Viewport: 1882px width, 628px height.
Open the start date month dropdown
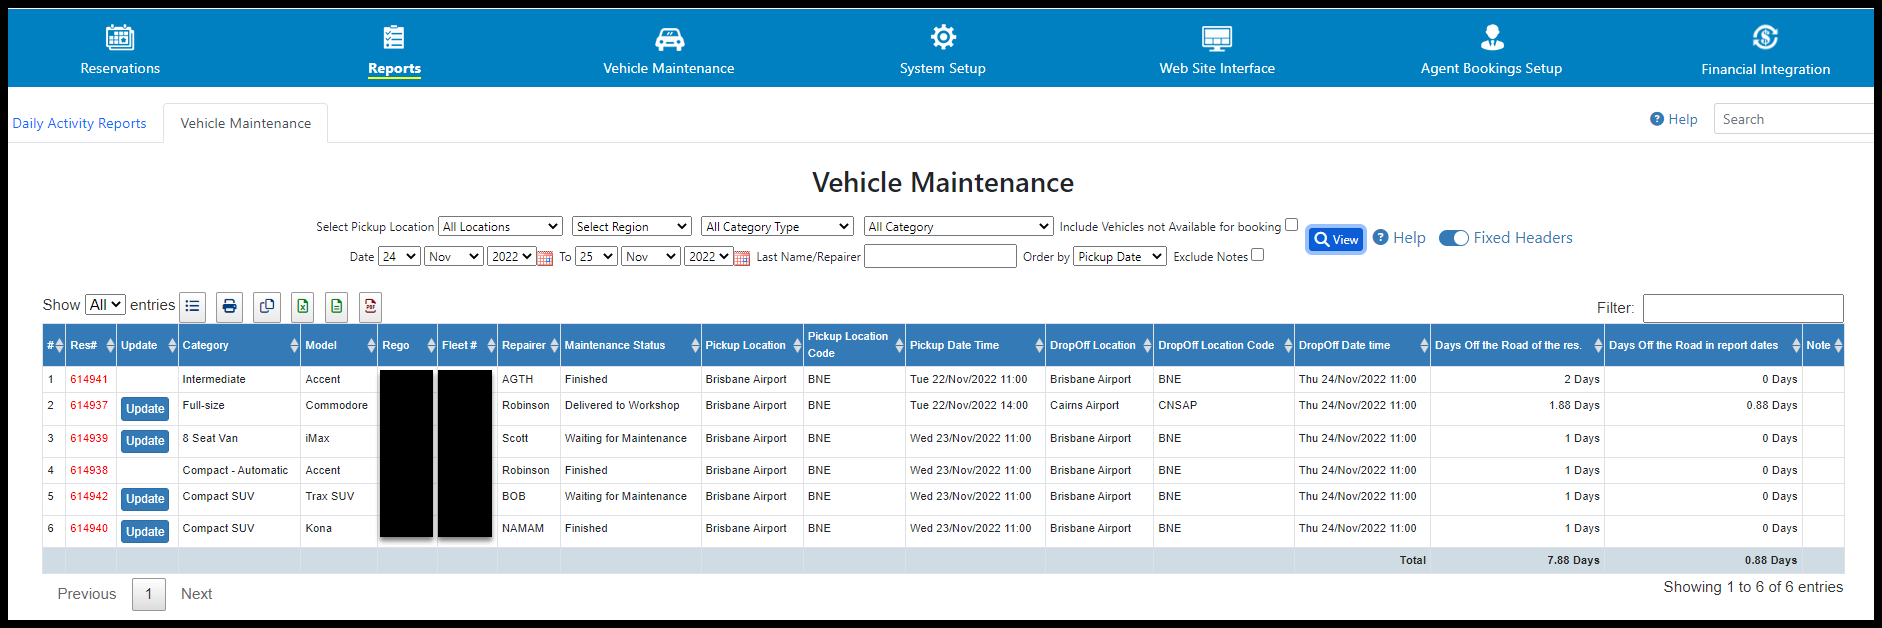tap(454, 257)
